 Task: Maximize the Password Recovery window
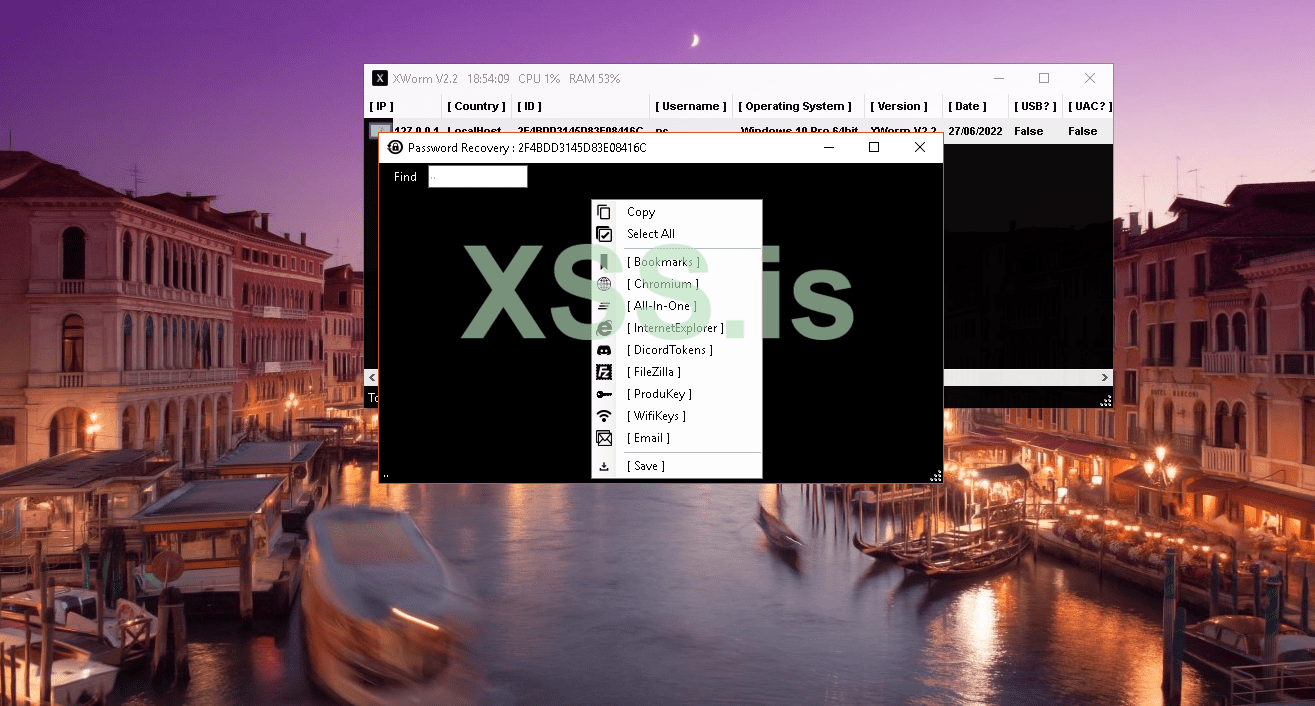point(874,147)
